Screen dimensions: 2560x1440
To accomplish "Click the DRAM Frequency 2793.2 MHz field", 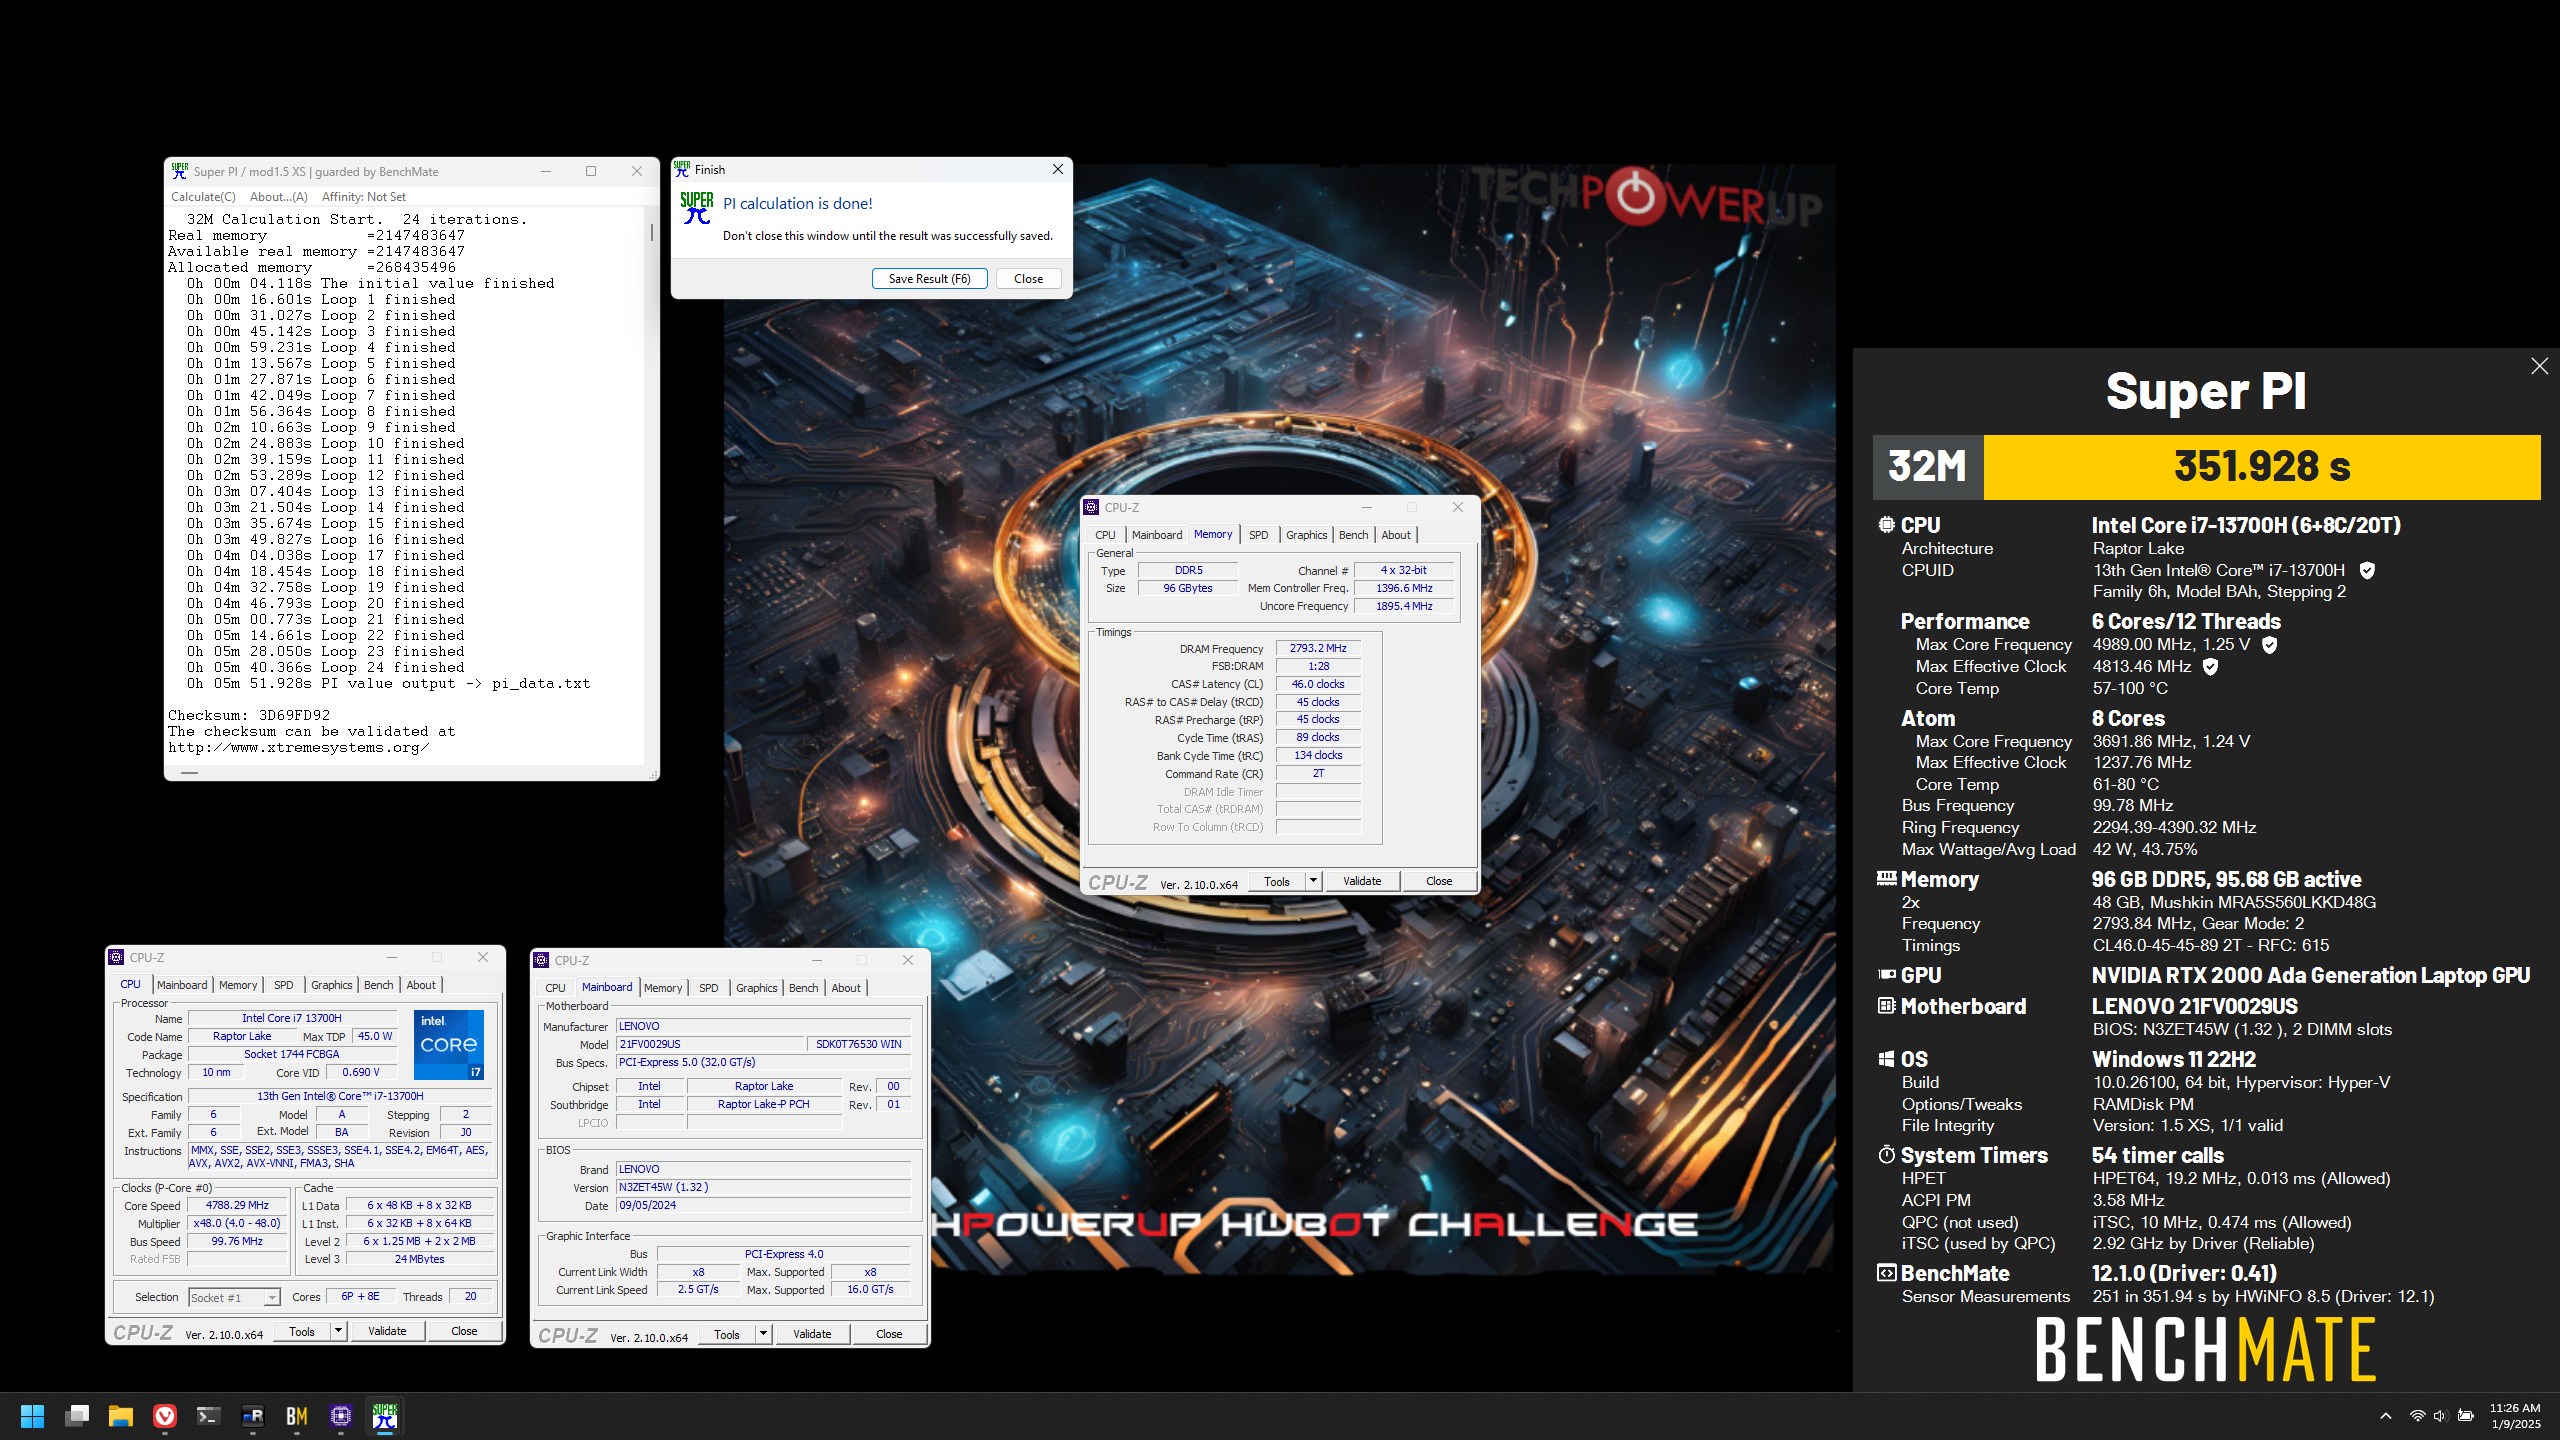I will coord(1318,649).
